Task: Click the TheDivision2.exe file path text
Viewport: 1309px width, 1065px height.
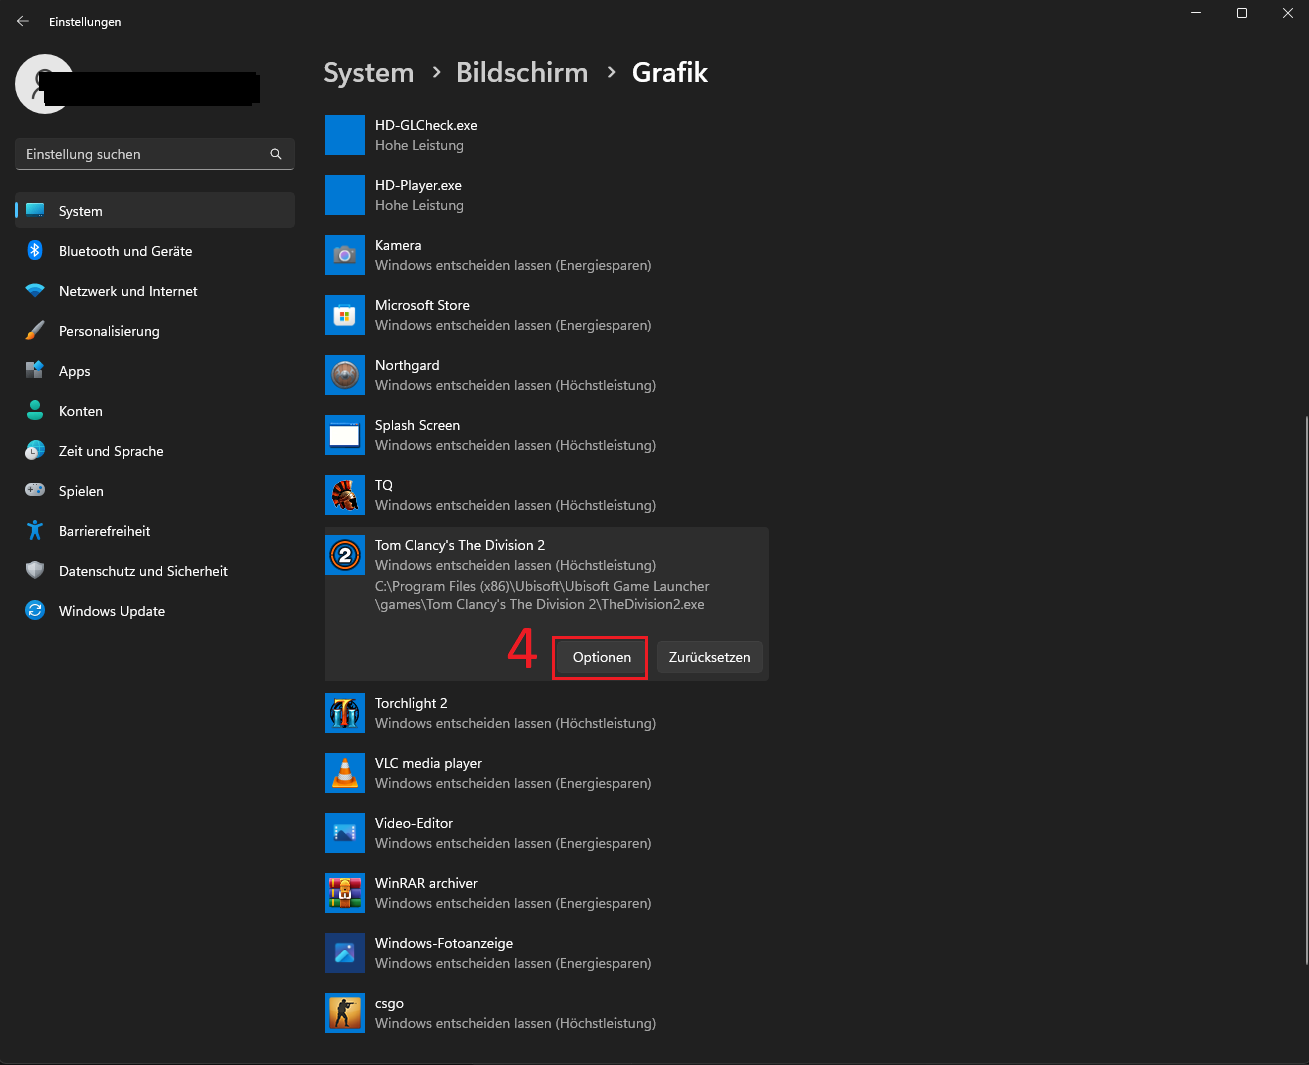Action: [542, 595]
